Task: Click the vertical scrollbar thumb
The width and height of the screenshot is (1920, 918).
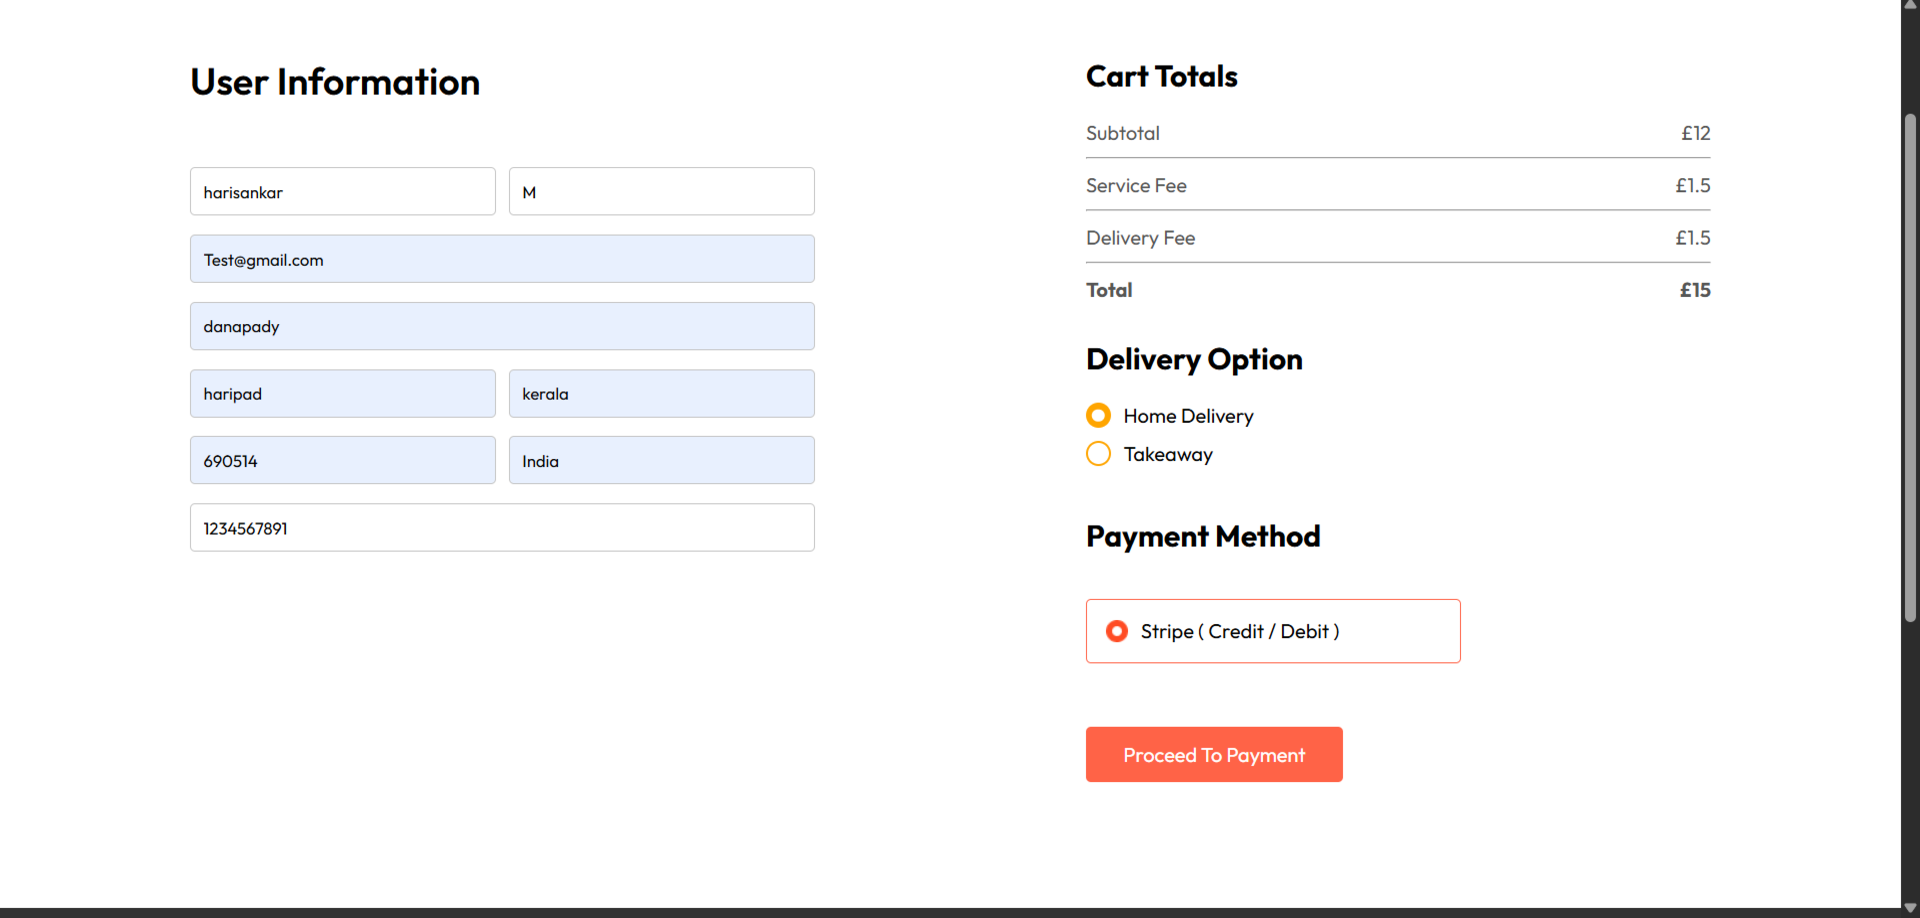Action: [1910, 368]
